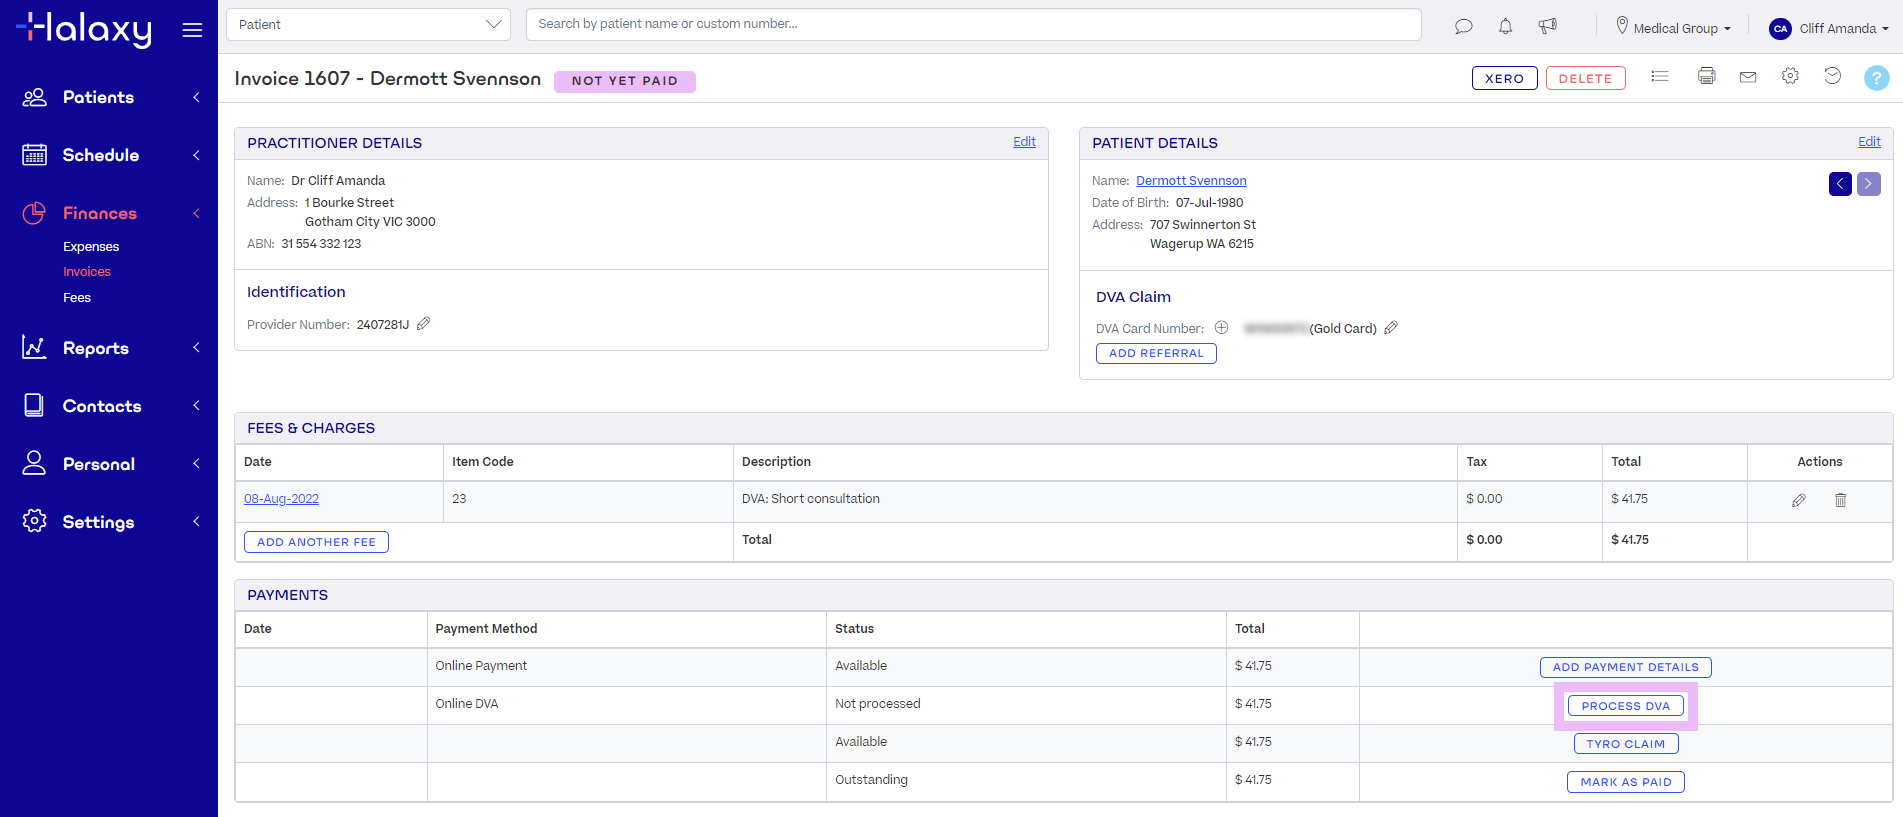The image size is (1903, 817).
Task: Open the Cliff Amanda user menu
Action: (x=1828, y=28)
